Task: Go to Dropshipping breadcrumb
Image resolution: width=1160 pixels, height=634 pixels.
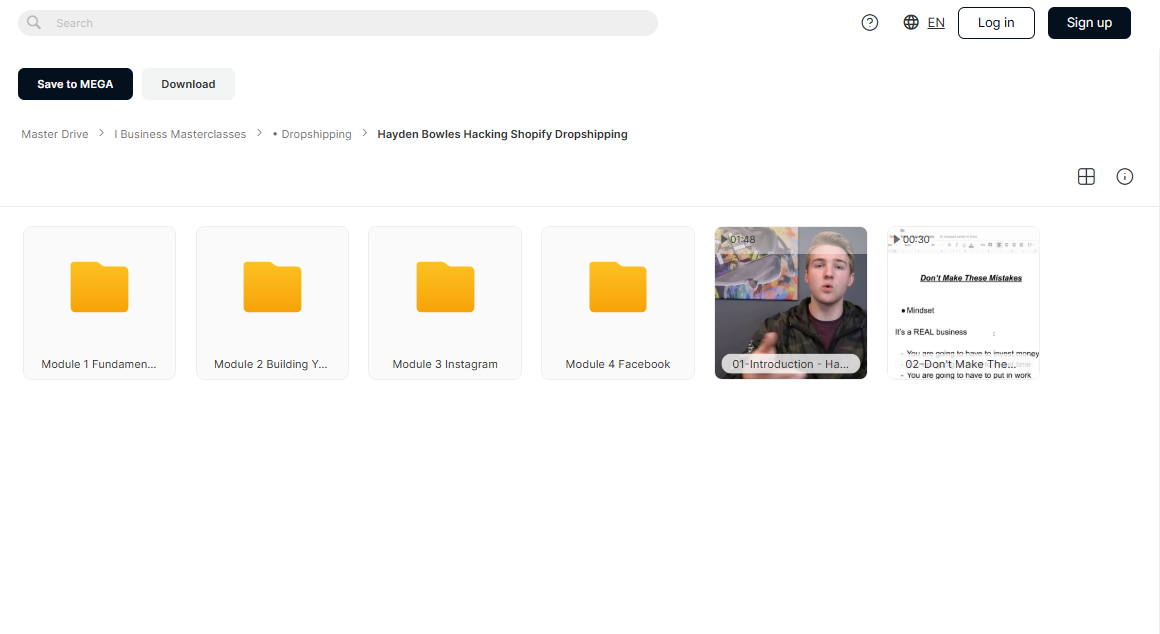Action: [x=312, y=134]
